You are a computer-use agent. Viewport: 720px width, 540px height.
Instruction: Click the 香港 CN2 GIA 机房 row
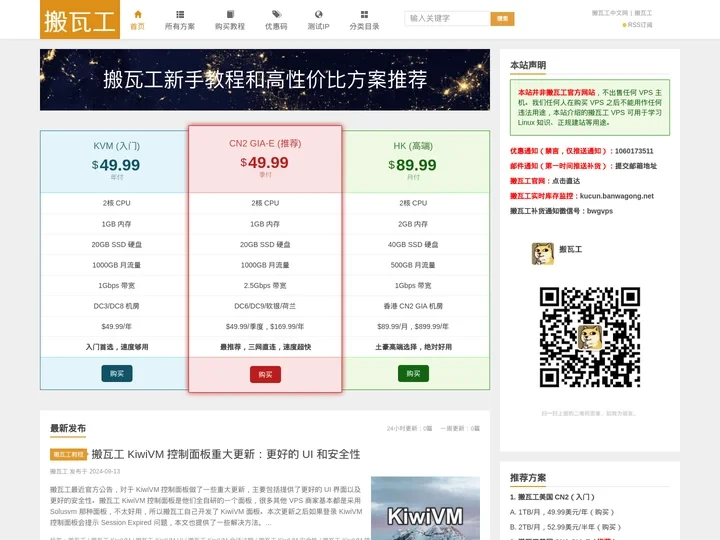point(413,306)
